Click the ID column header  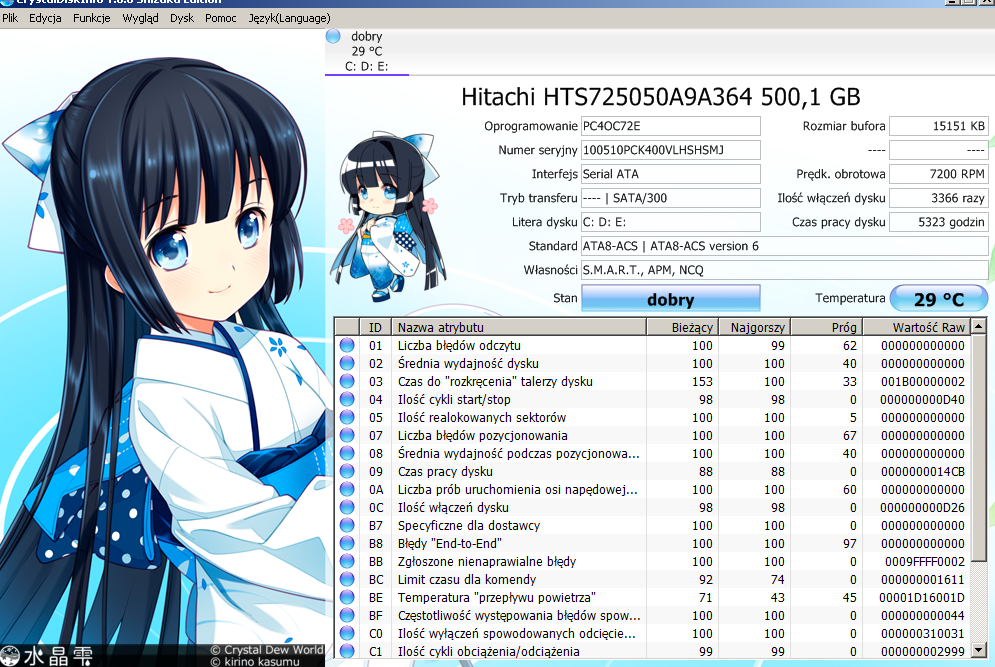point(375,327)
